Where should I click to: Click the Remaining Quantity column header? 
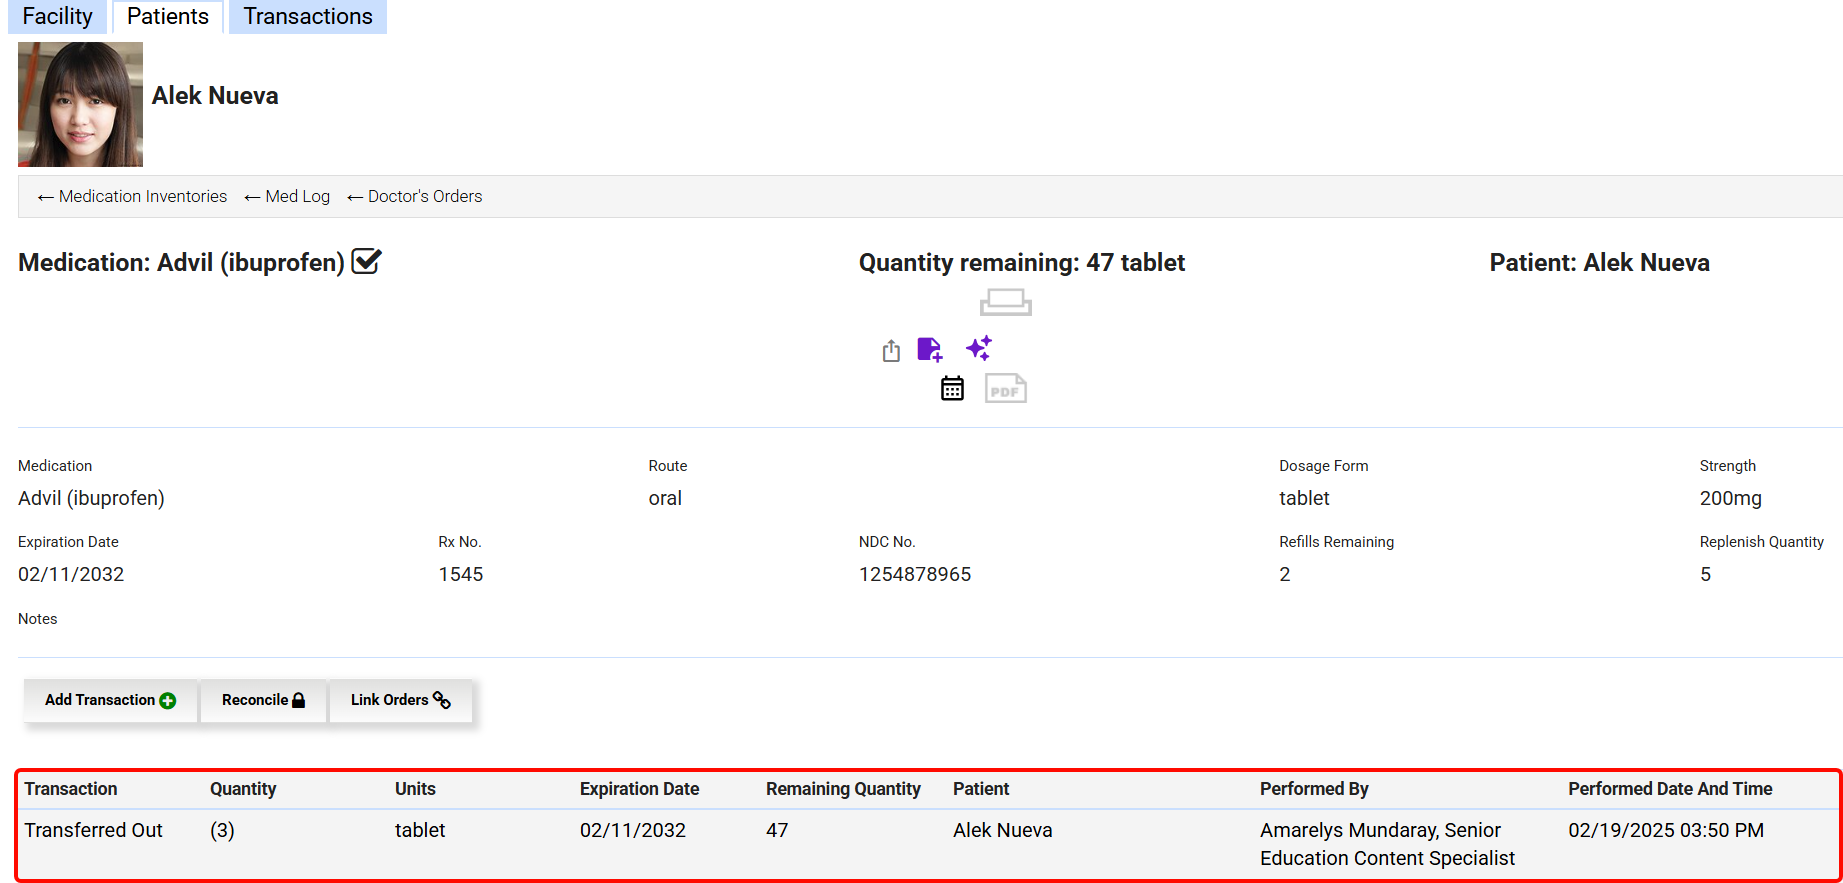point(842,789)
